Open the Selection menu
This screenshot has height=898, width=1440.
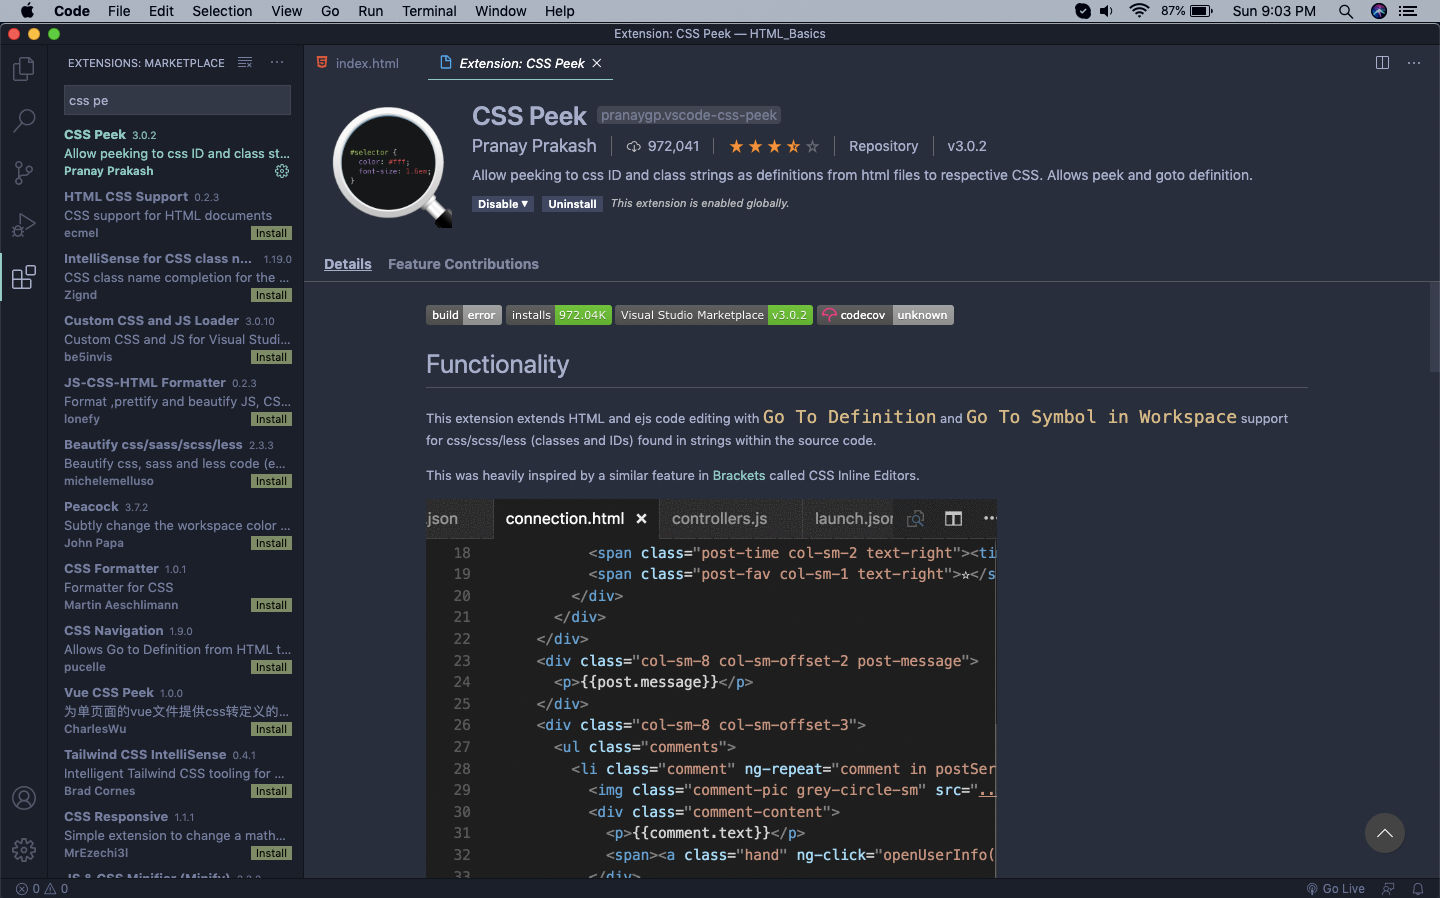click(222, 11)
